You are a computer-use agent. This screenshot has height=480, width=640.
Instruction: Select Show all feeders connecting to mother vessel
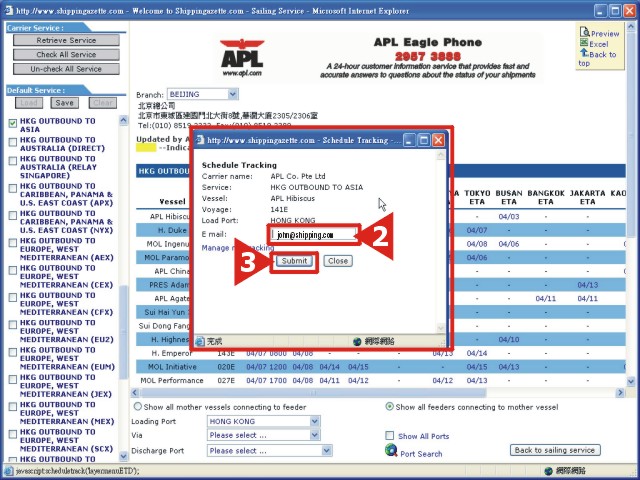tap(390, 407)
